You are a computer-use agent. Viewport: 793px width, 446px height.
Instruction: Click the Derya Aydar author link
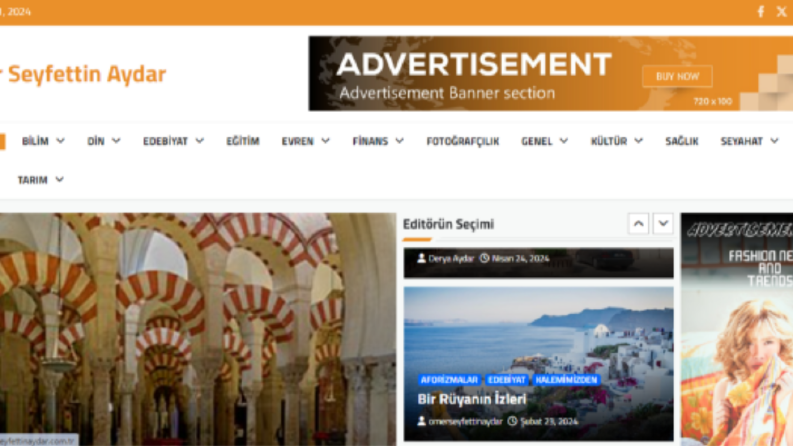point(451,258)
